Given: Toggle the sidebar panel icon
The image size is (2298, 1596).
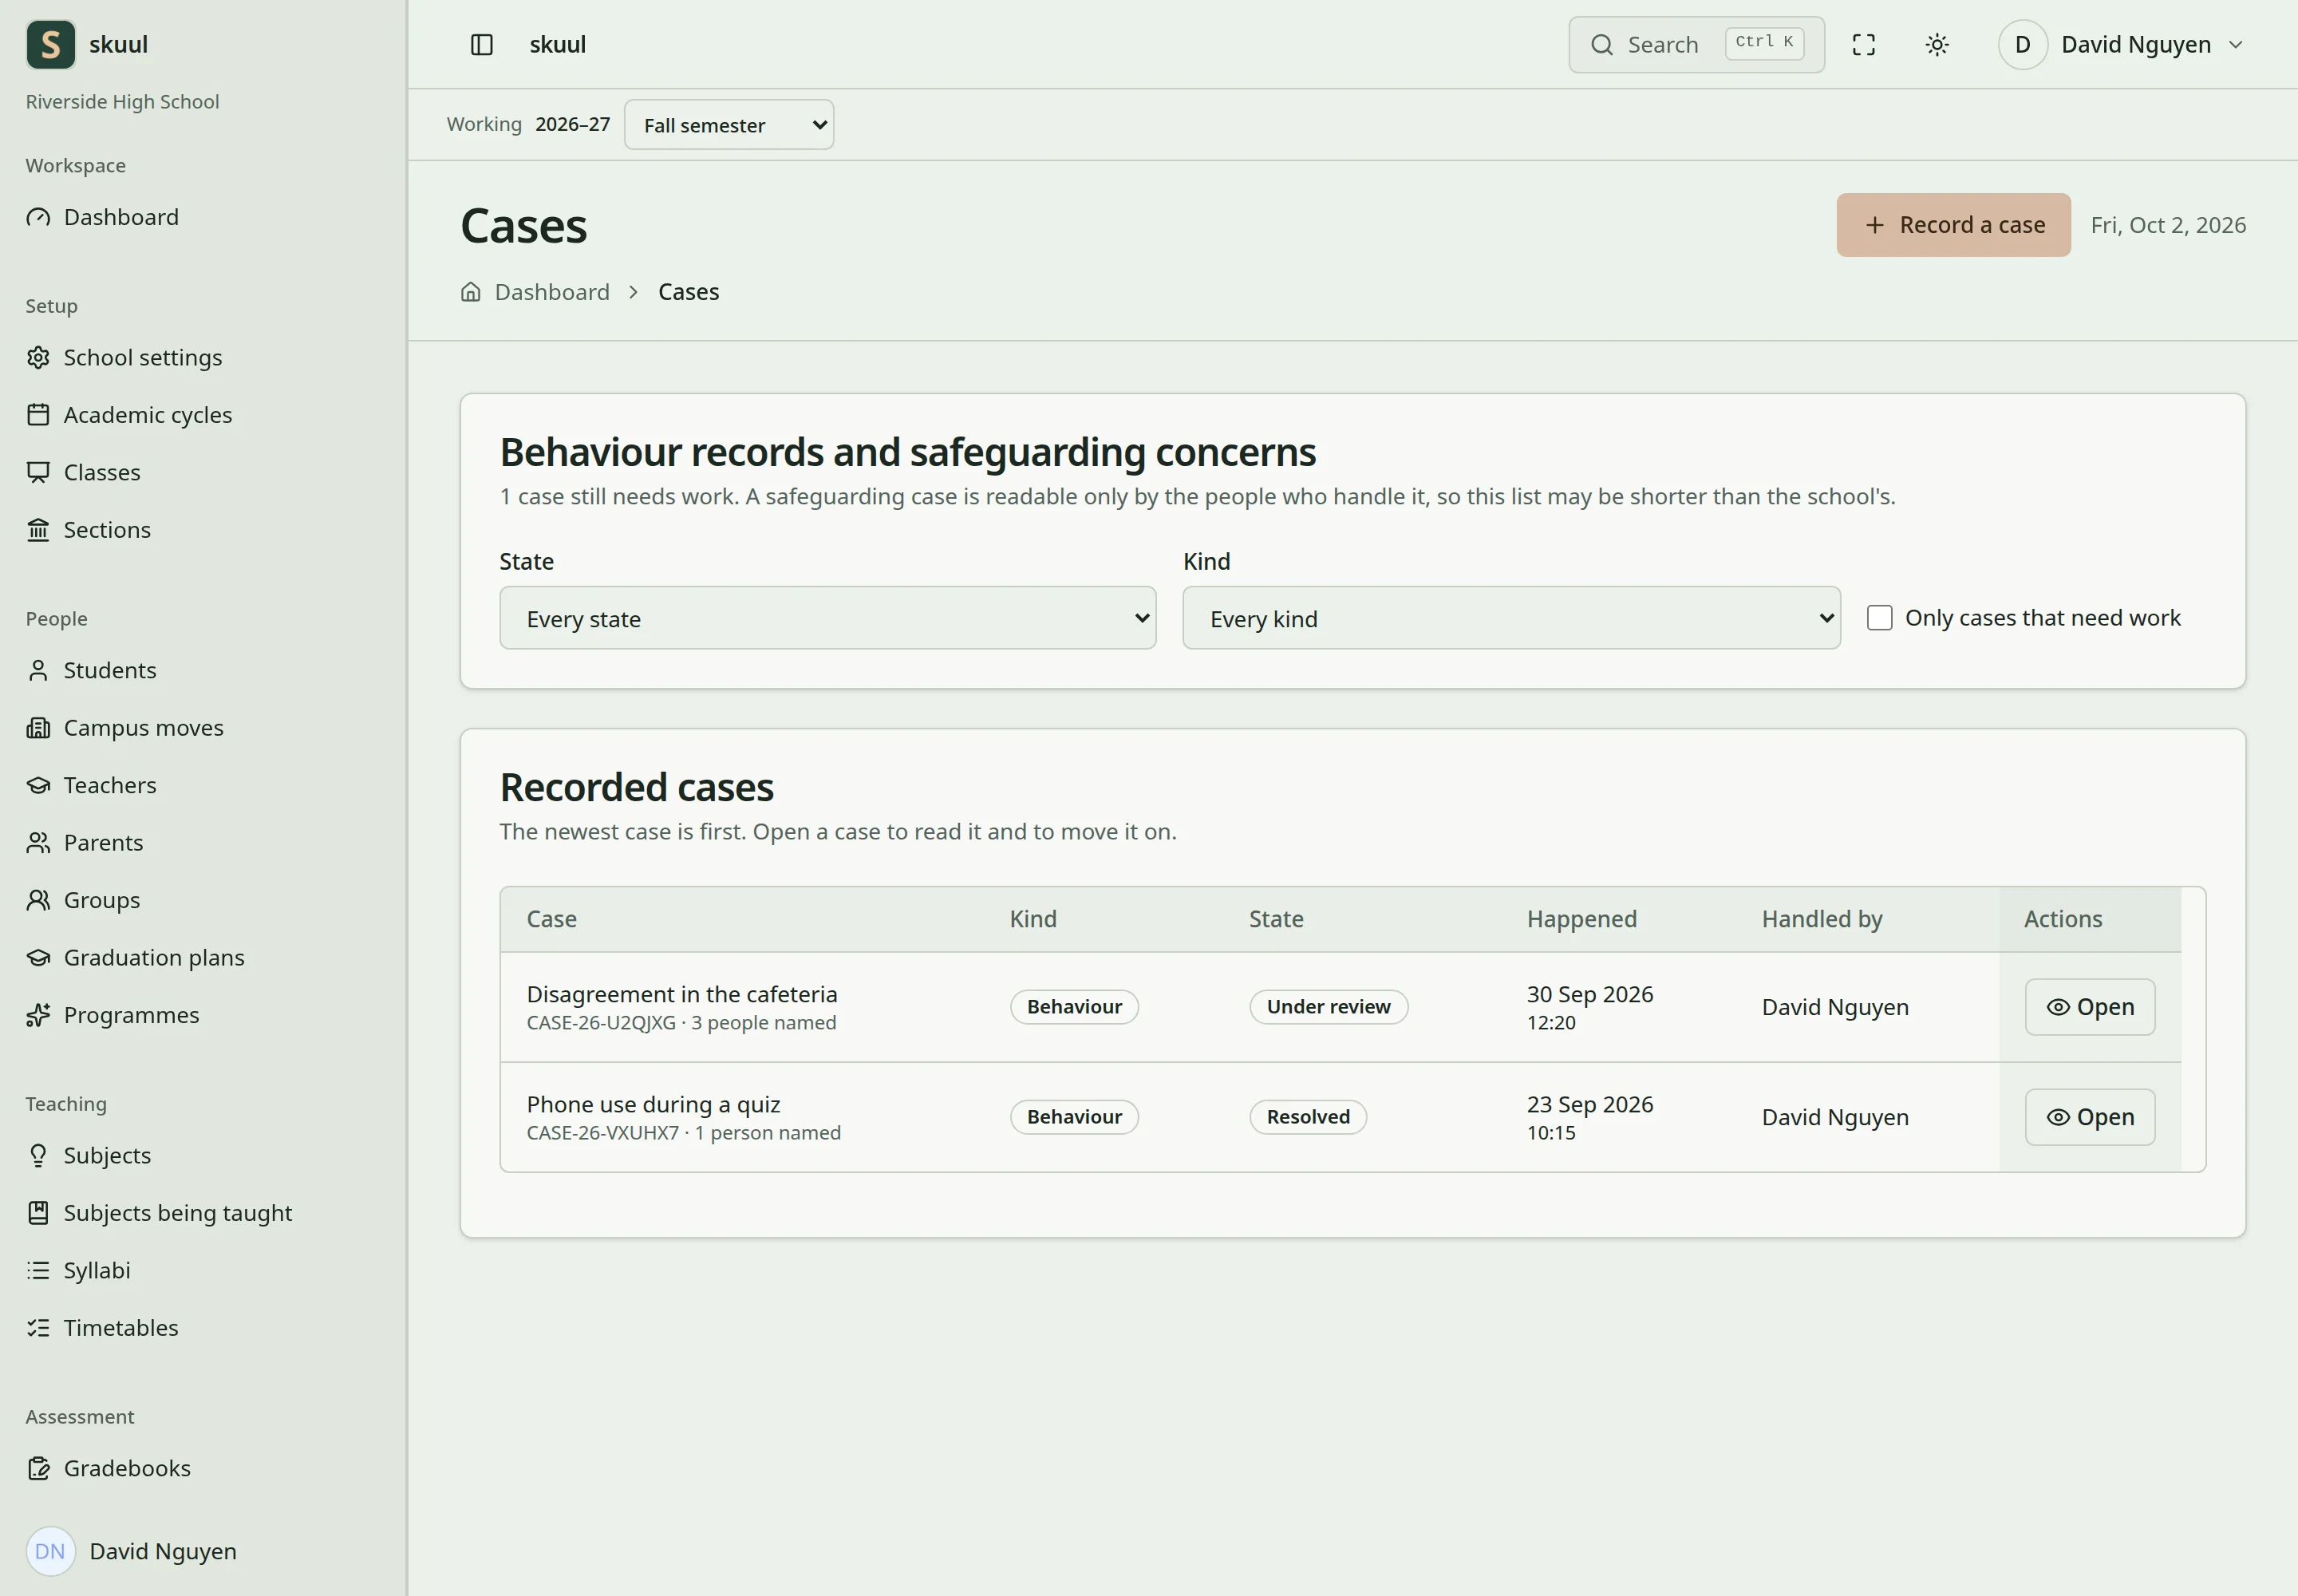Looking at the screenshot, I should tap(481, 45).
